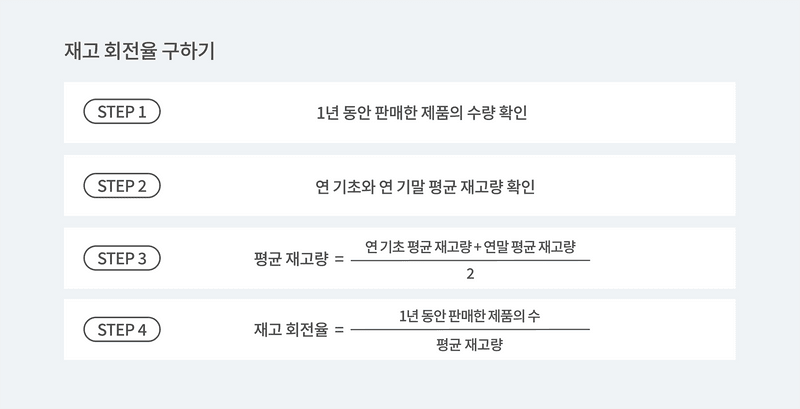The image size is (800, 409).
Task: Click the STEP 1 badge
Action: pyautogui.click(x=122, y=112)
